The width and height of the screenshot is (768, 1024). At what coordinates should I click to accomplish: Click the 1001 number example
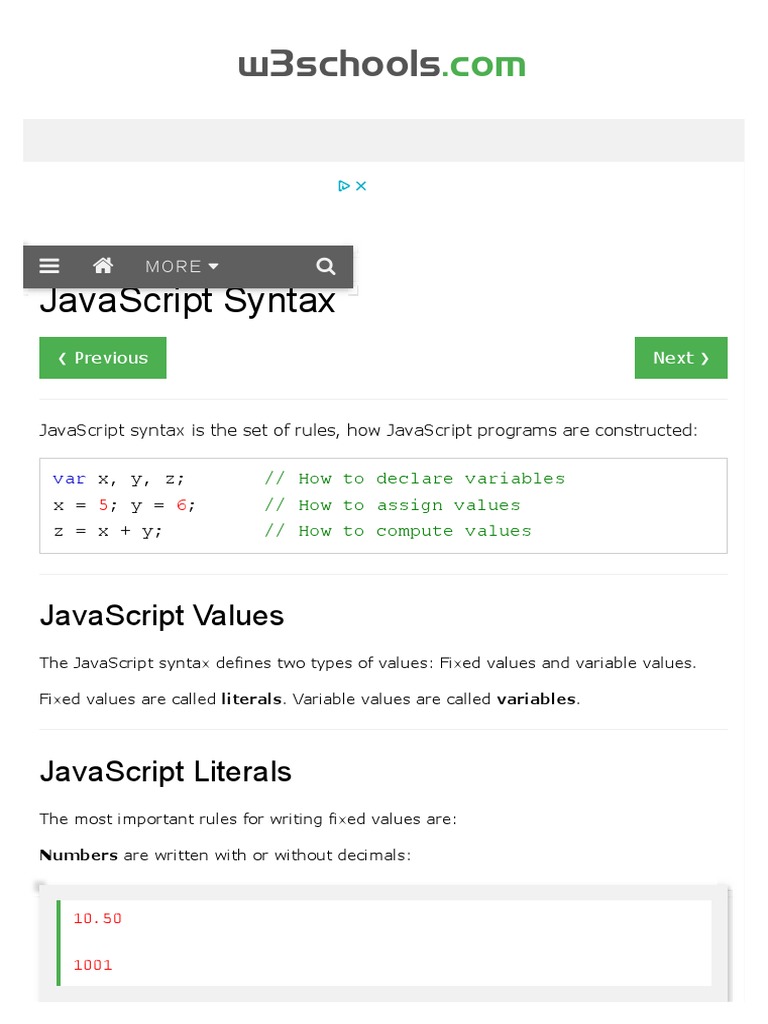click(93, 965)
